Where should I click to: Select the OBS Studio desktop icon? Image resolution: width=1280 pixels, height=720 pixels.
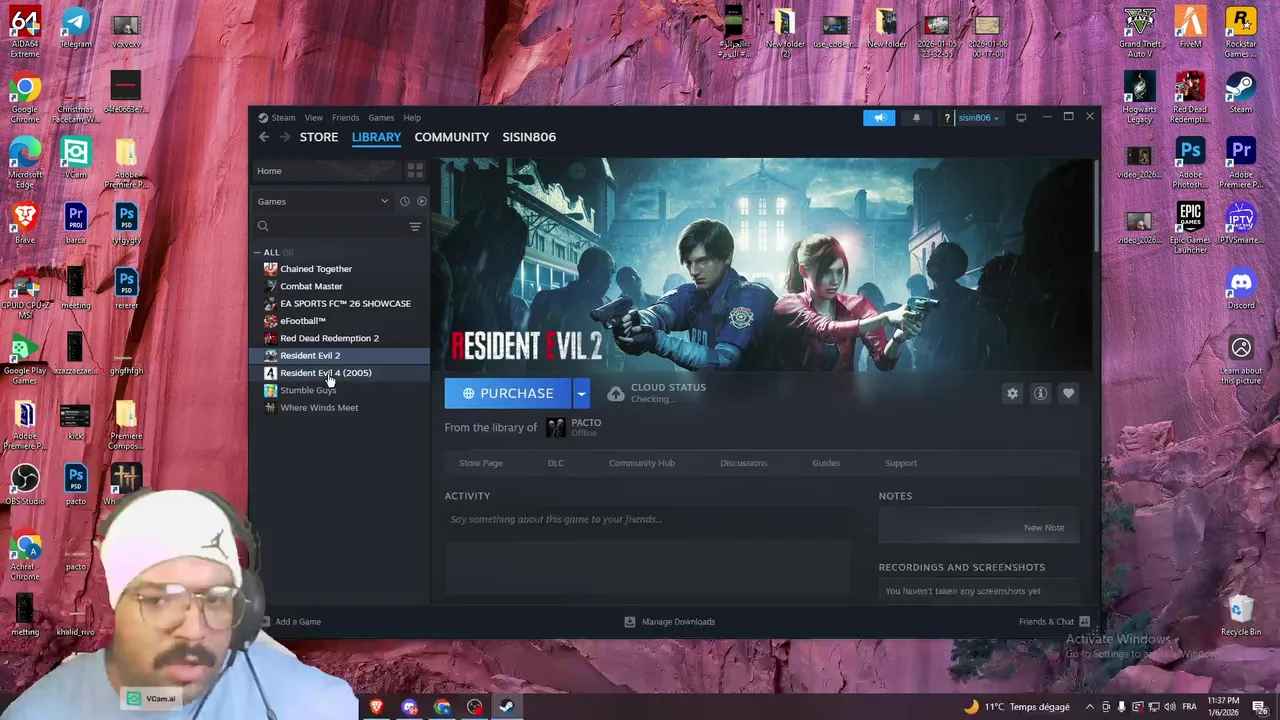(x=25, y=484)
